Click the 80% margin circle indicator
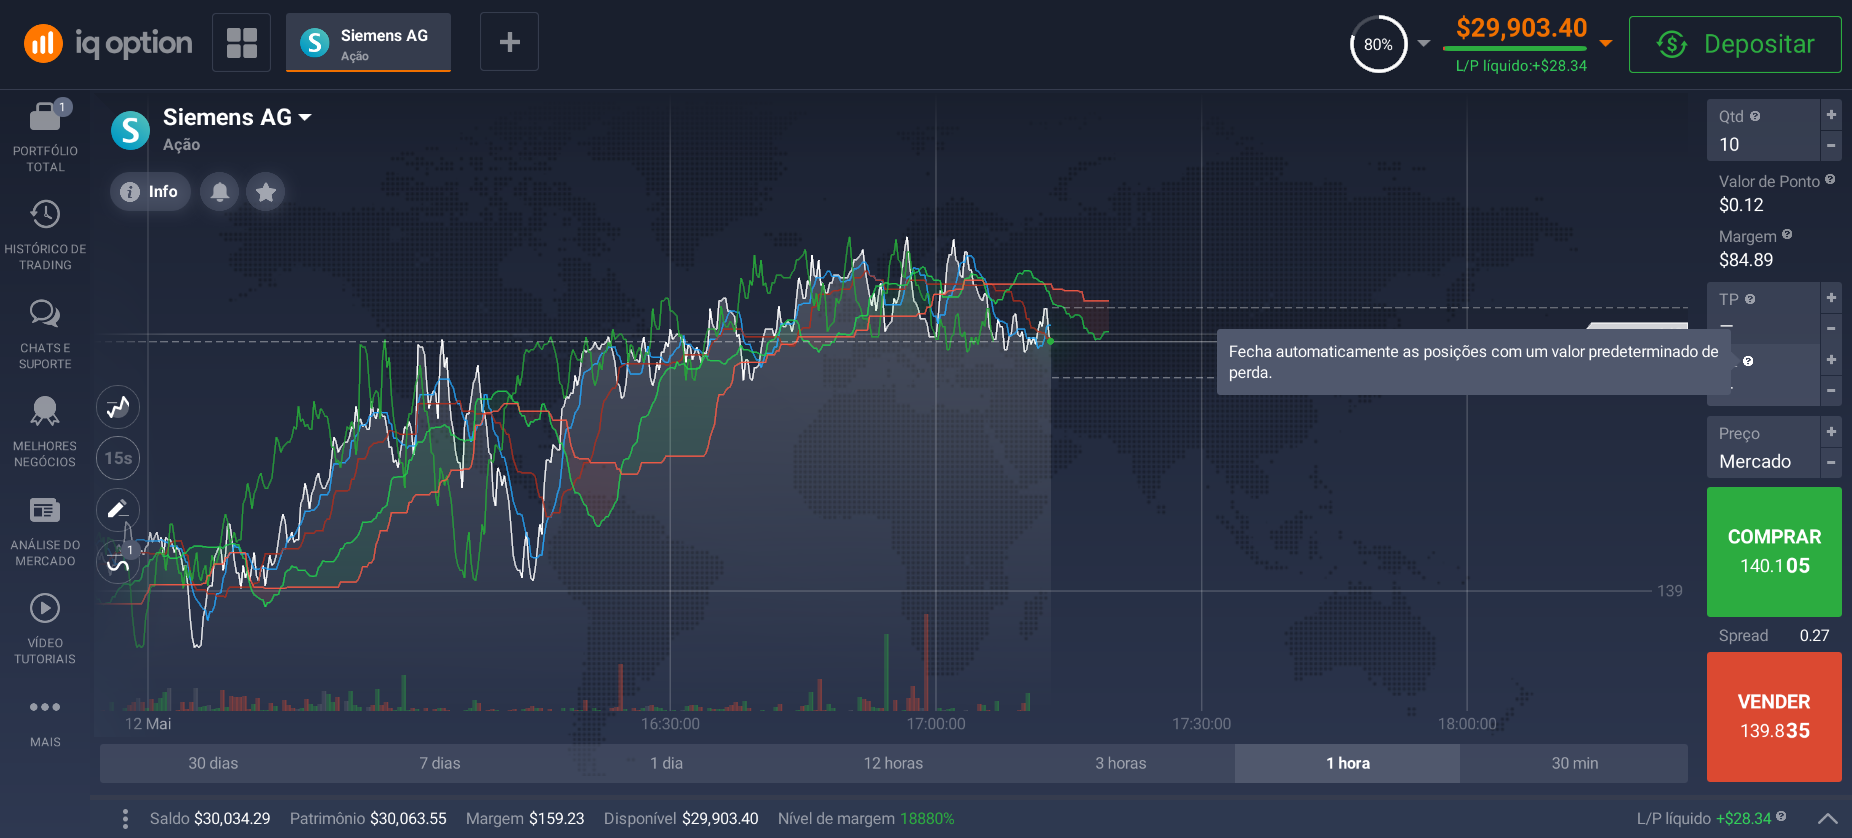The height and width of the screenshot is (838, 1852). [x=1378, y=44]
